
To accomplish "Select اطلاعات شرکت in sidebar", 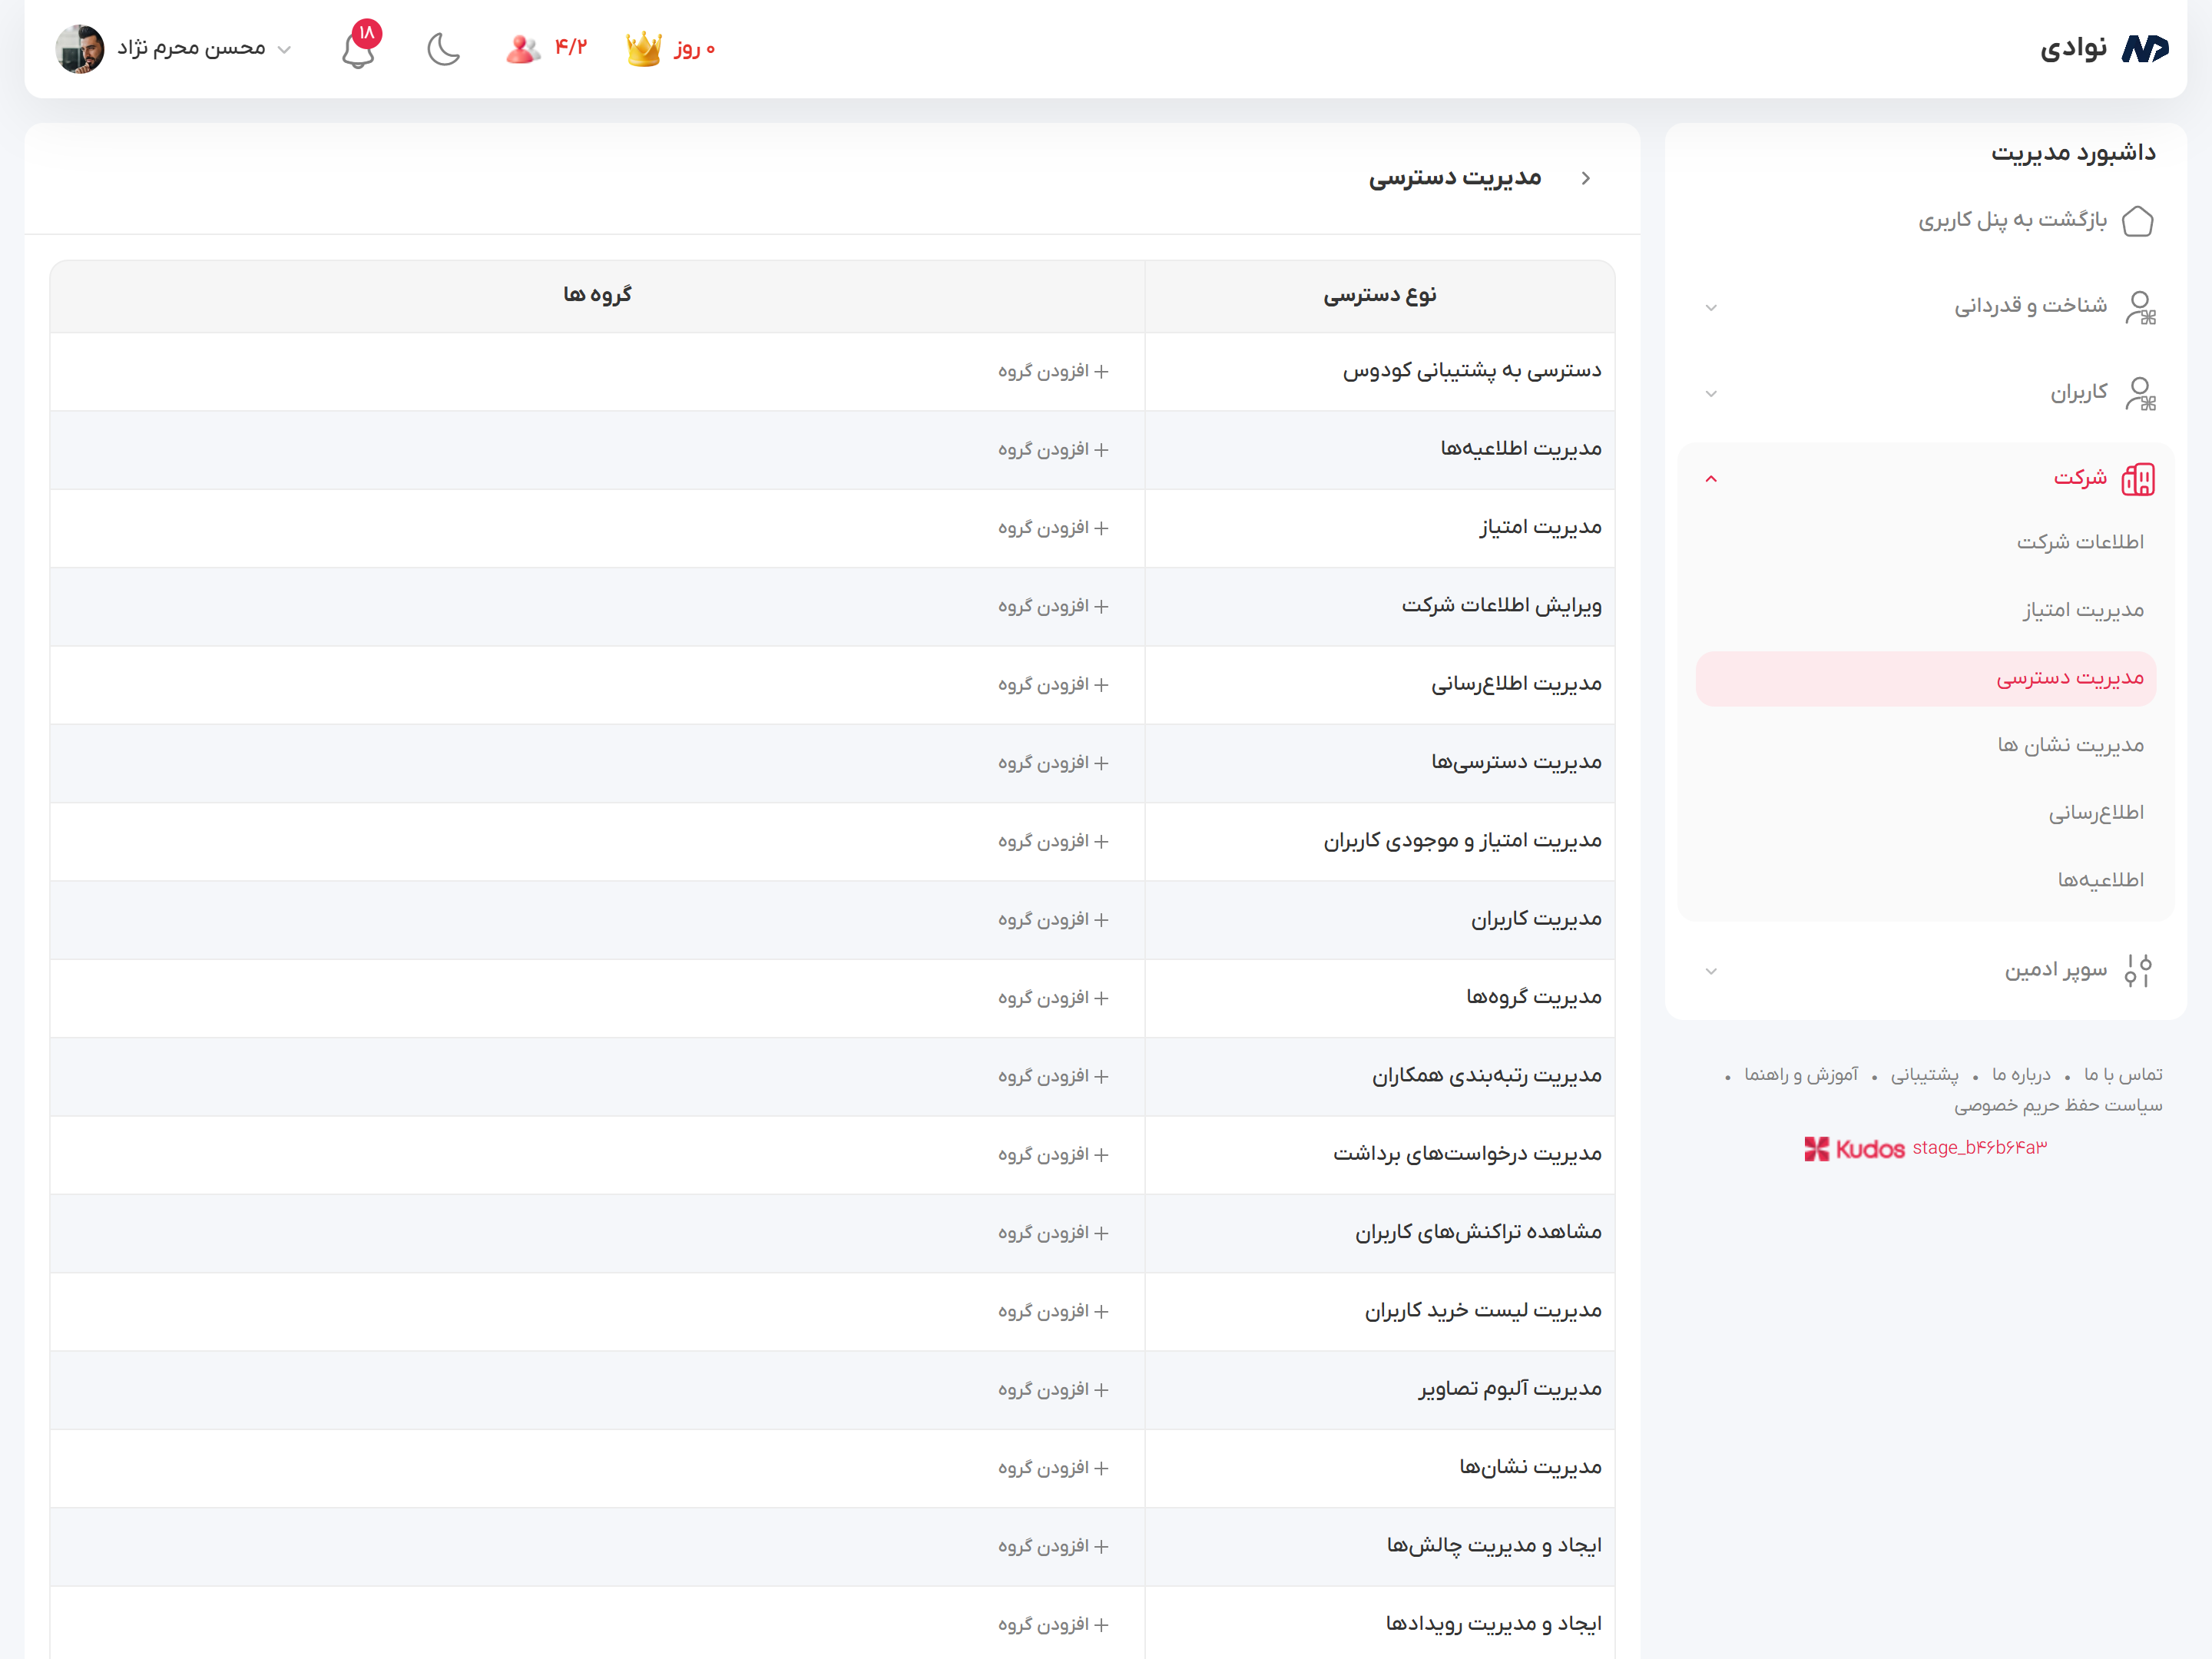I will pyautogui.click(x=2079, y=542).
